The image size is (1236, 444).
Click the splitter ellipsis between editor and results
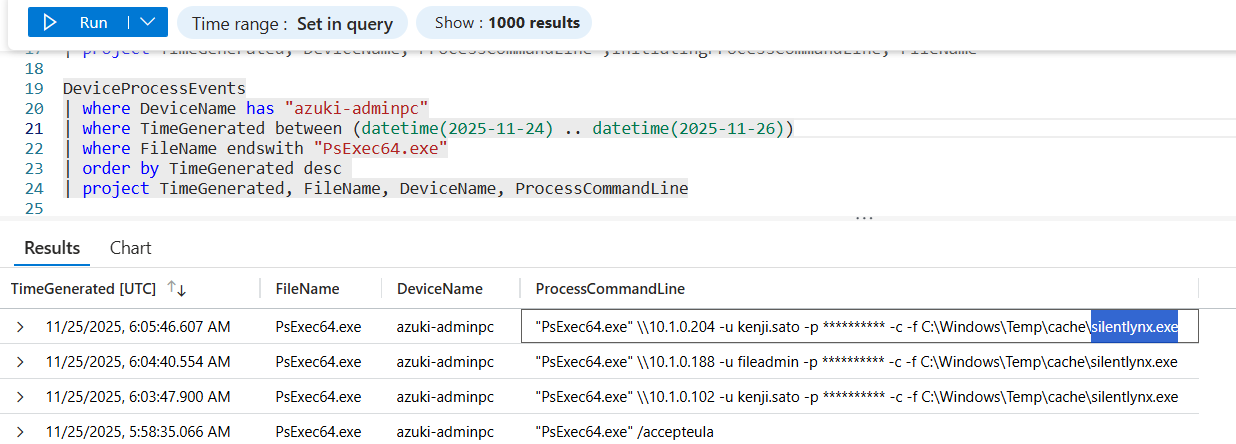864,217
